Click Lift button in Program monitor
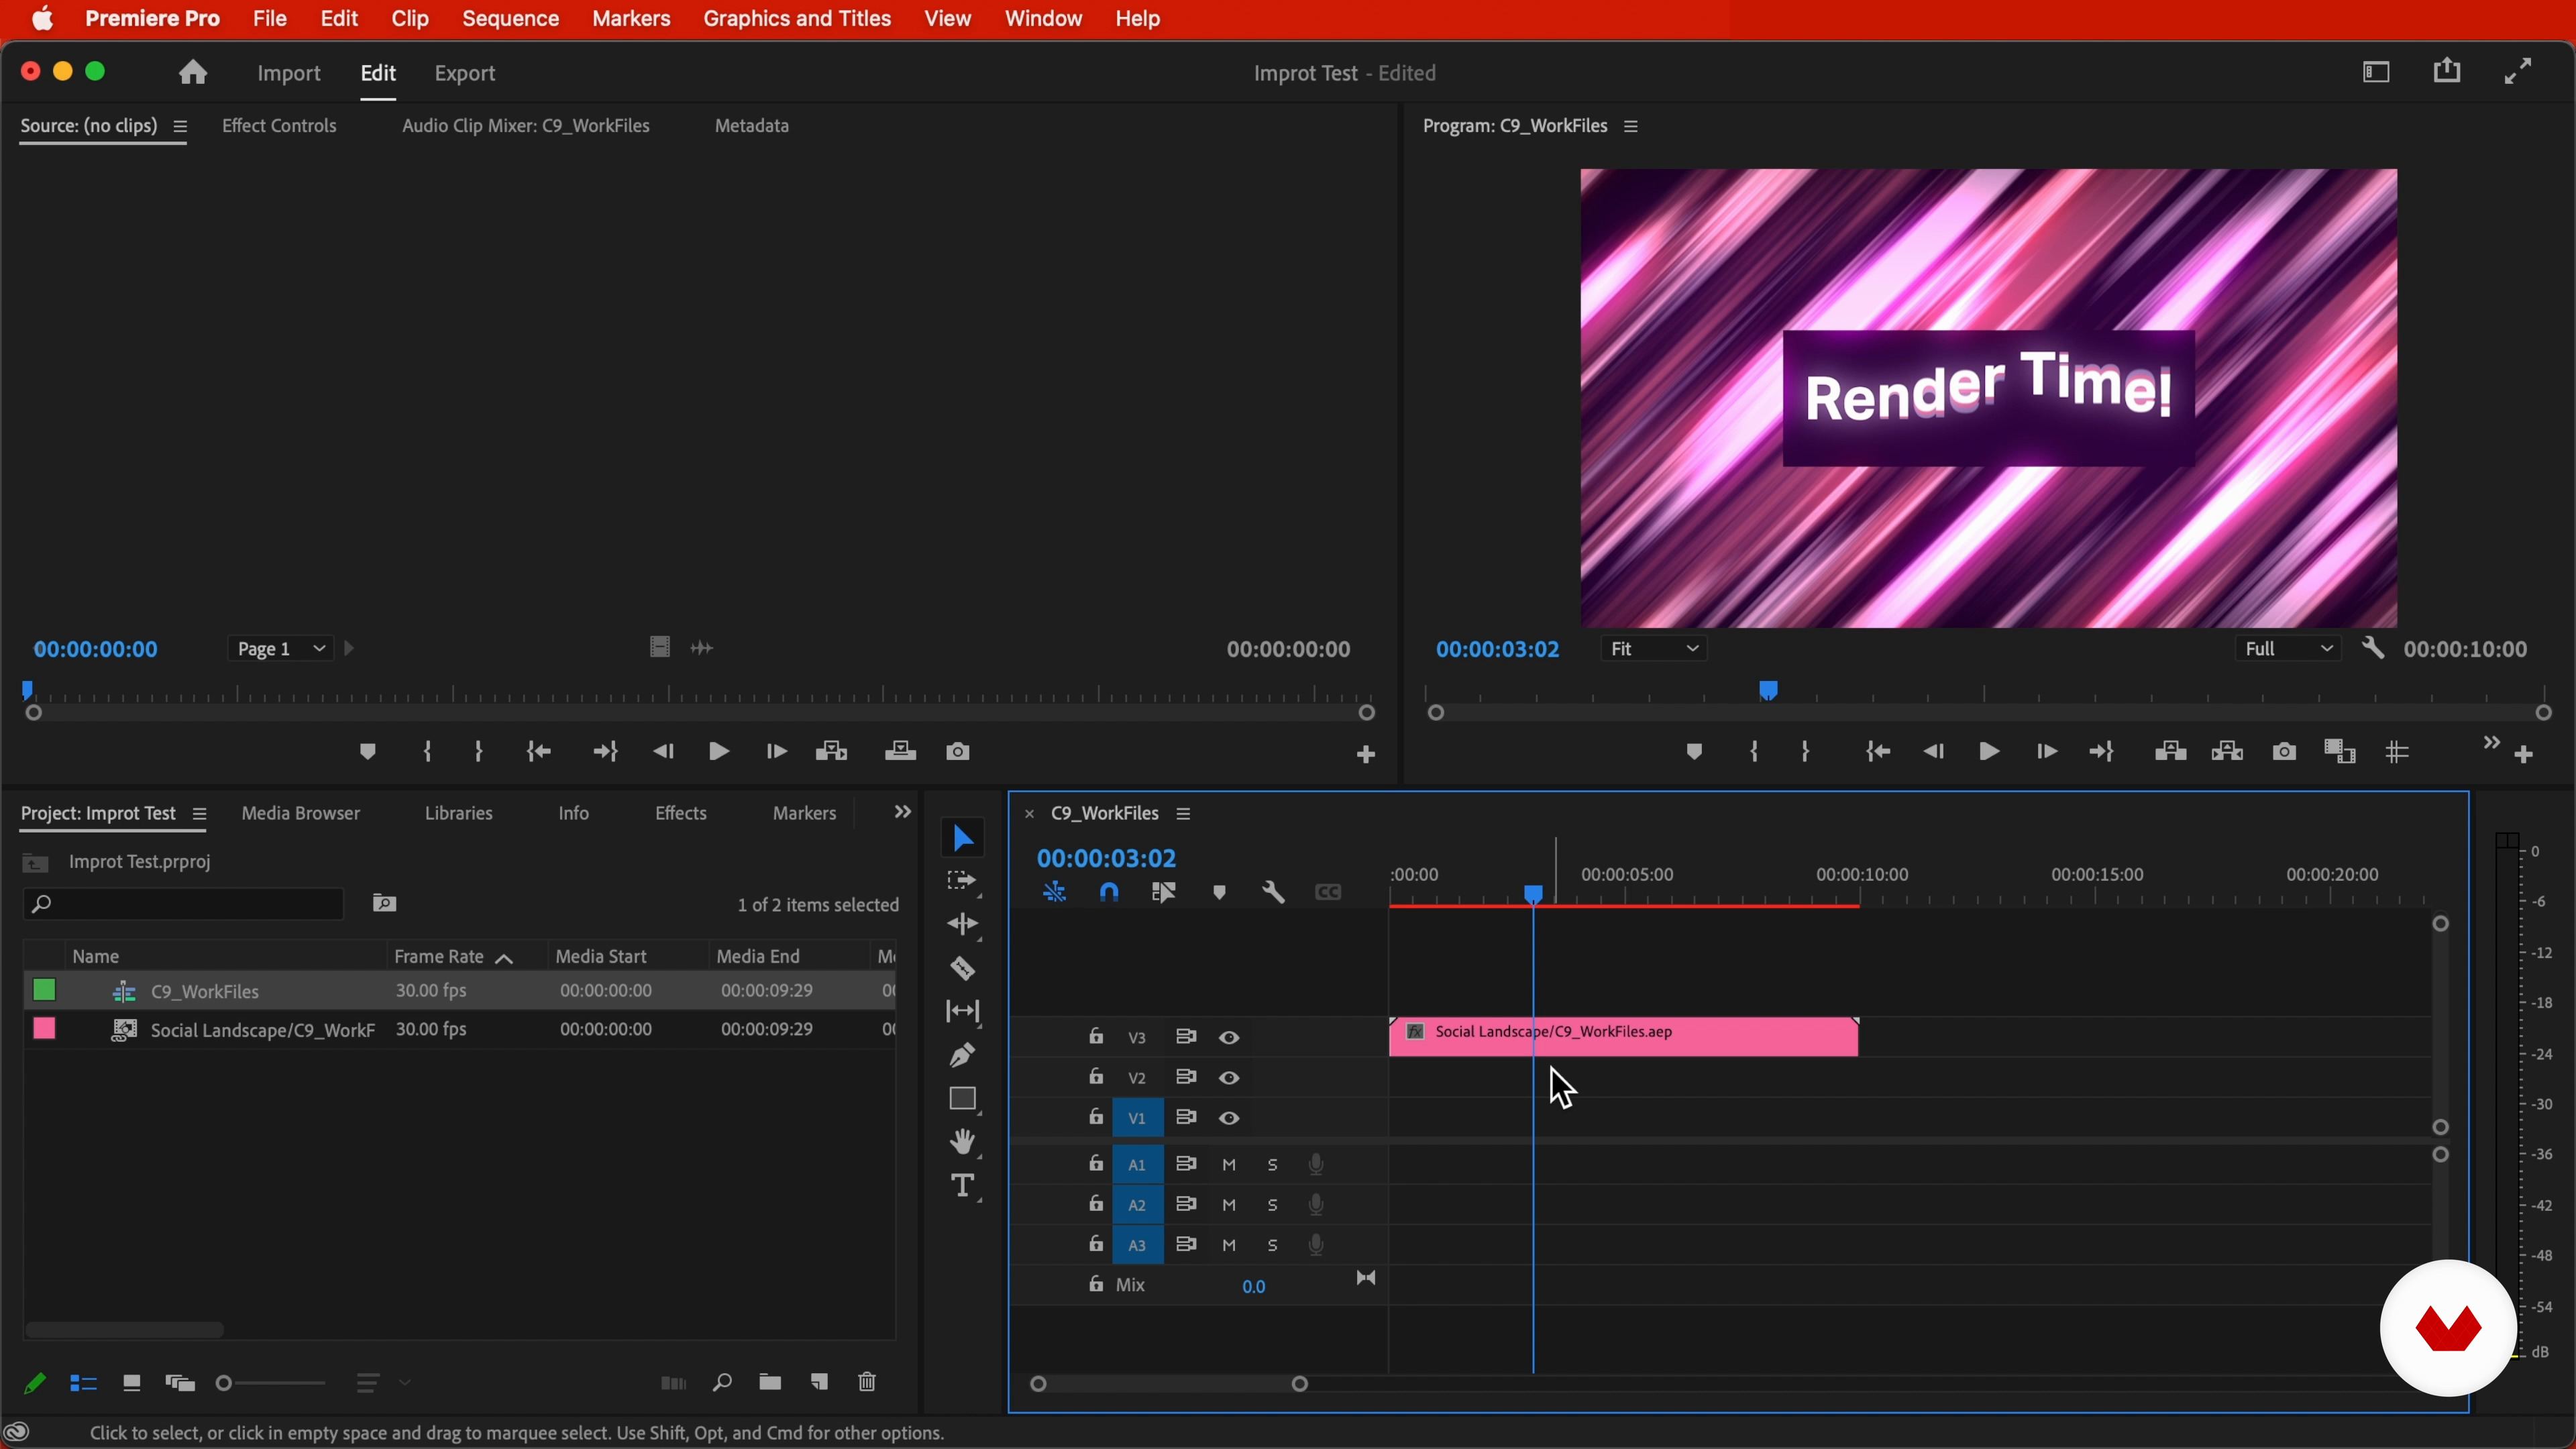This screenshot has width=2576, height=1449. pyautogui.click(x=2170, y=752)
